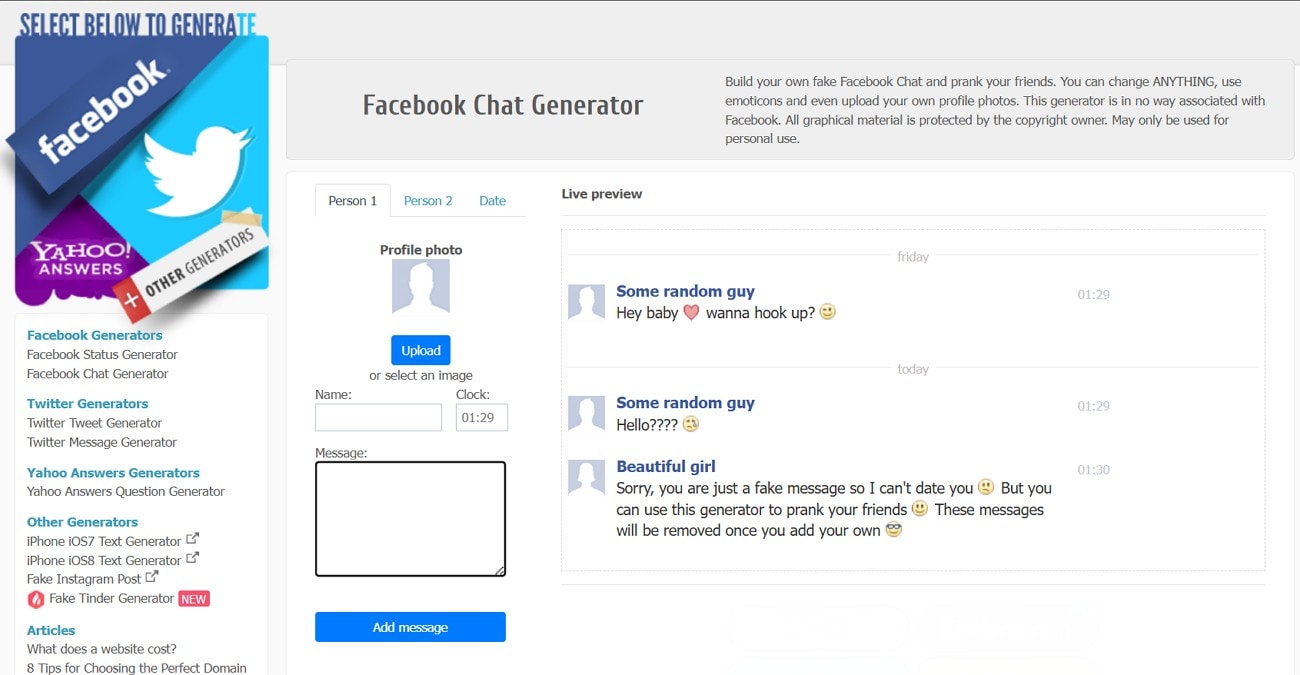The image size is (1300, 675).
Task: Click the or select an image text
Action: pyautogui.click(x=421, y=375)
